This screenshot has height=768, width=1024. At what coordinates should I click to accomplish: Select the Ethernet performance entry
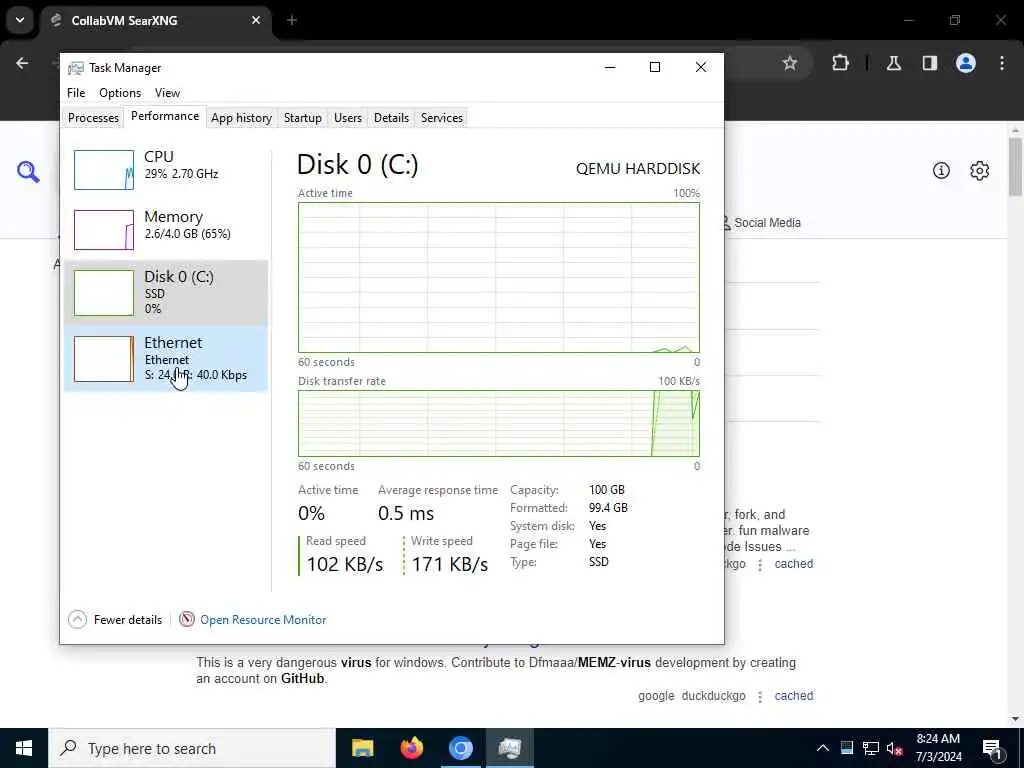click(166, 359)
